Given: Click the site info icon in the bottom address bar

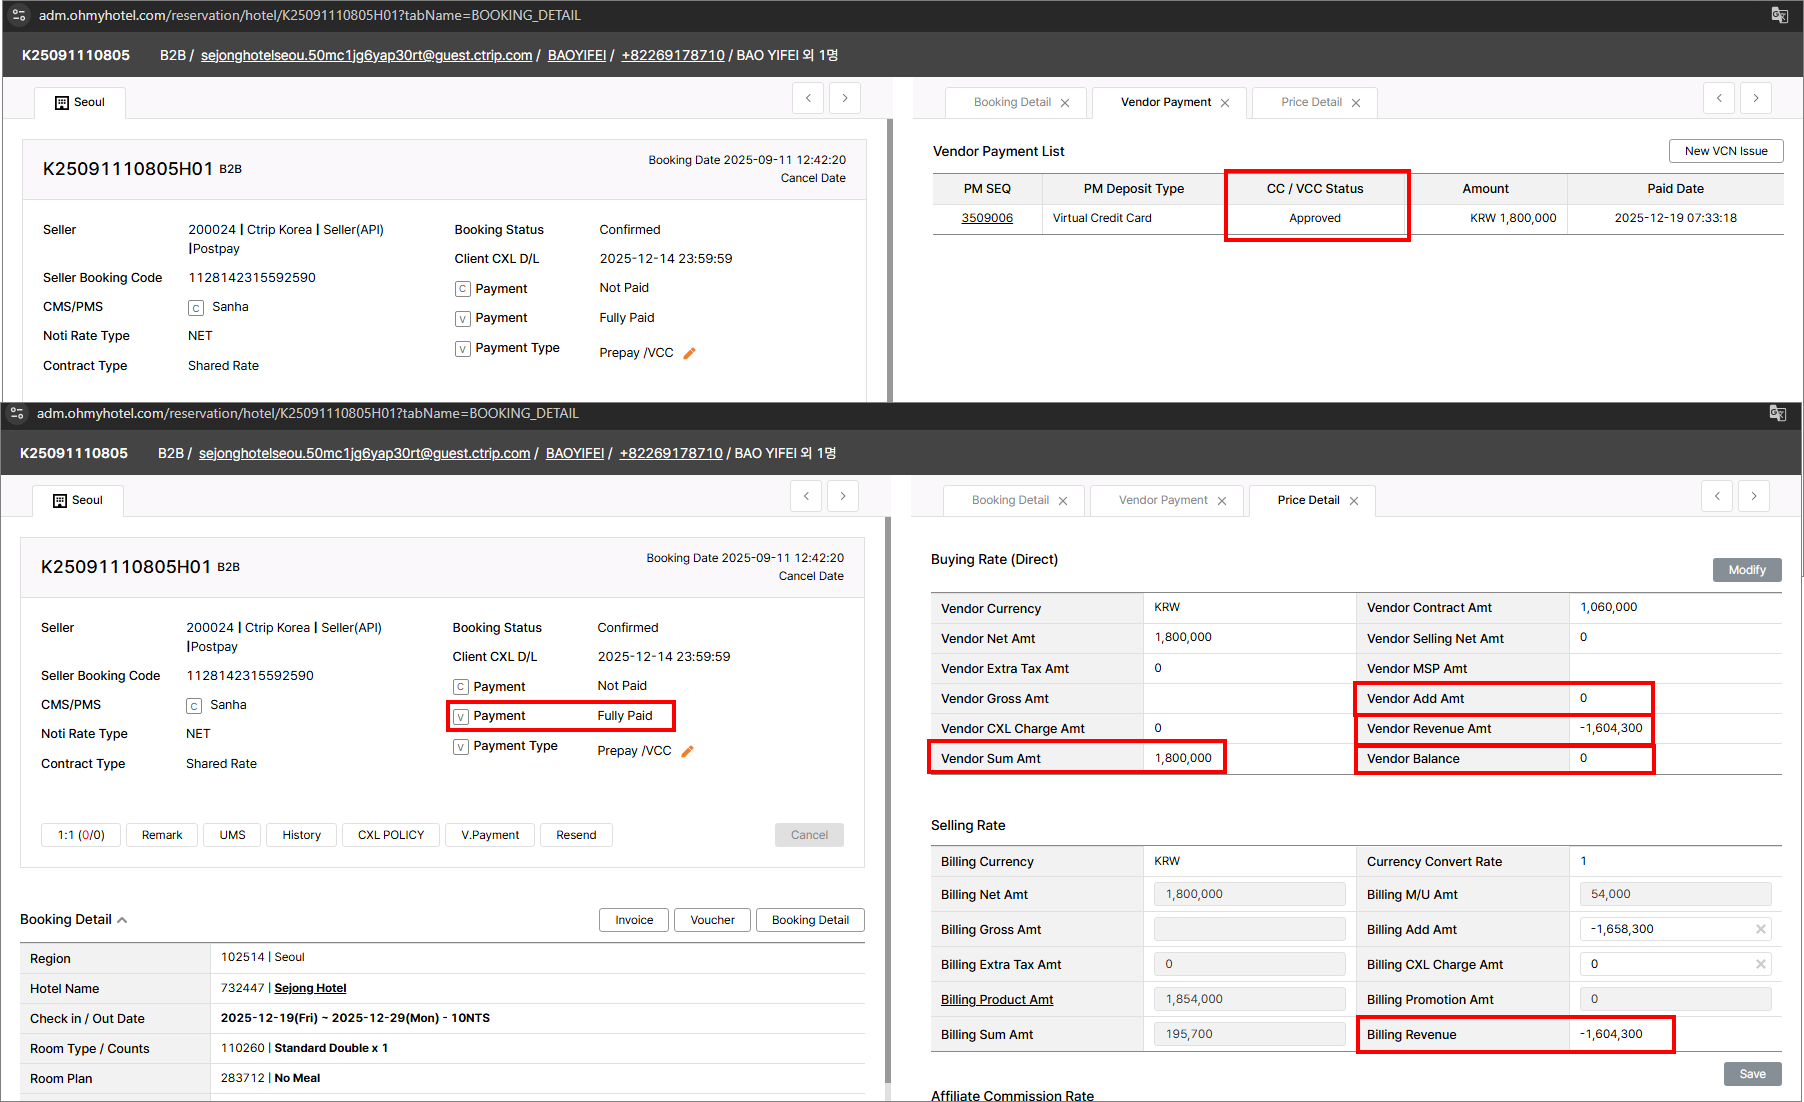Looking at the screenshot, I should click(17, 414).
